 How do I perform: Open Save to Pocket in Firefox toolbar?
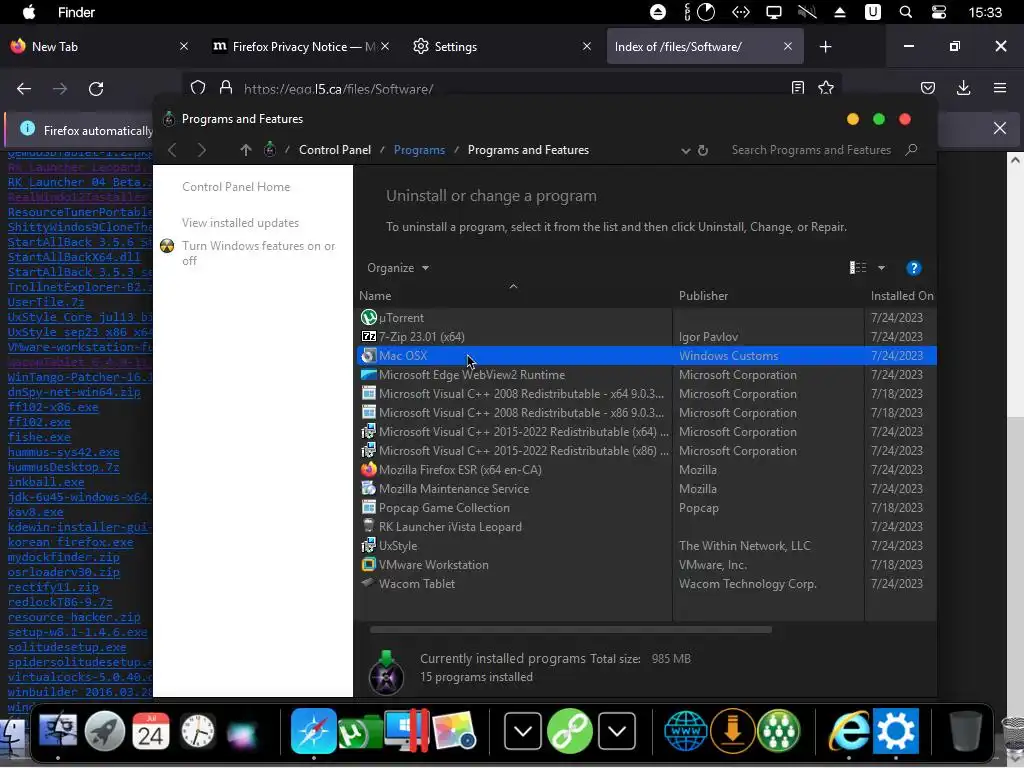[928, 88]
